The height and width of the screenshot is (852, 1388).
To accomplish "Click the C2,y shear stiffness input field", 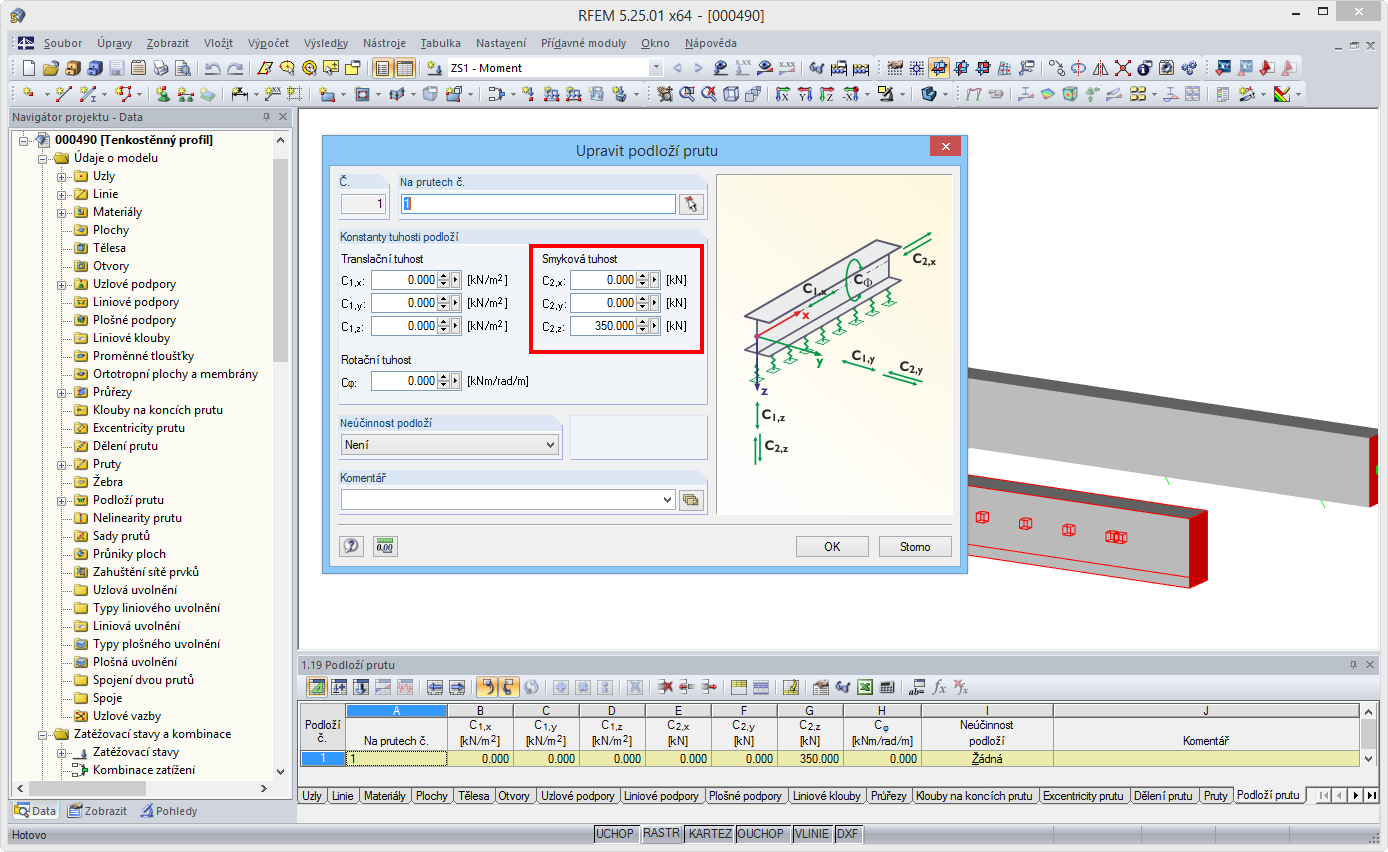I will coord(604,303).
